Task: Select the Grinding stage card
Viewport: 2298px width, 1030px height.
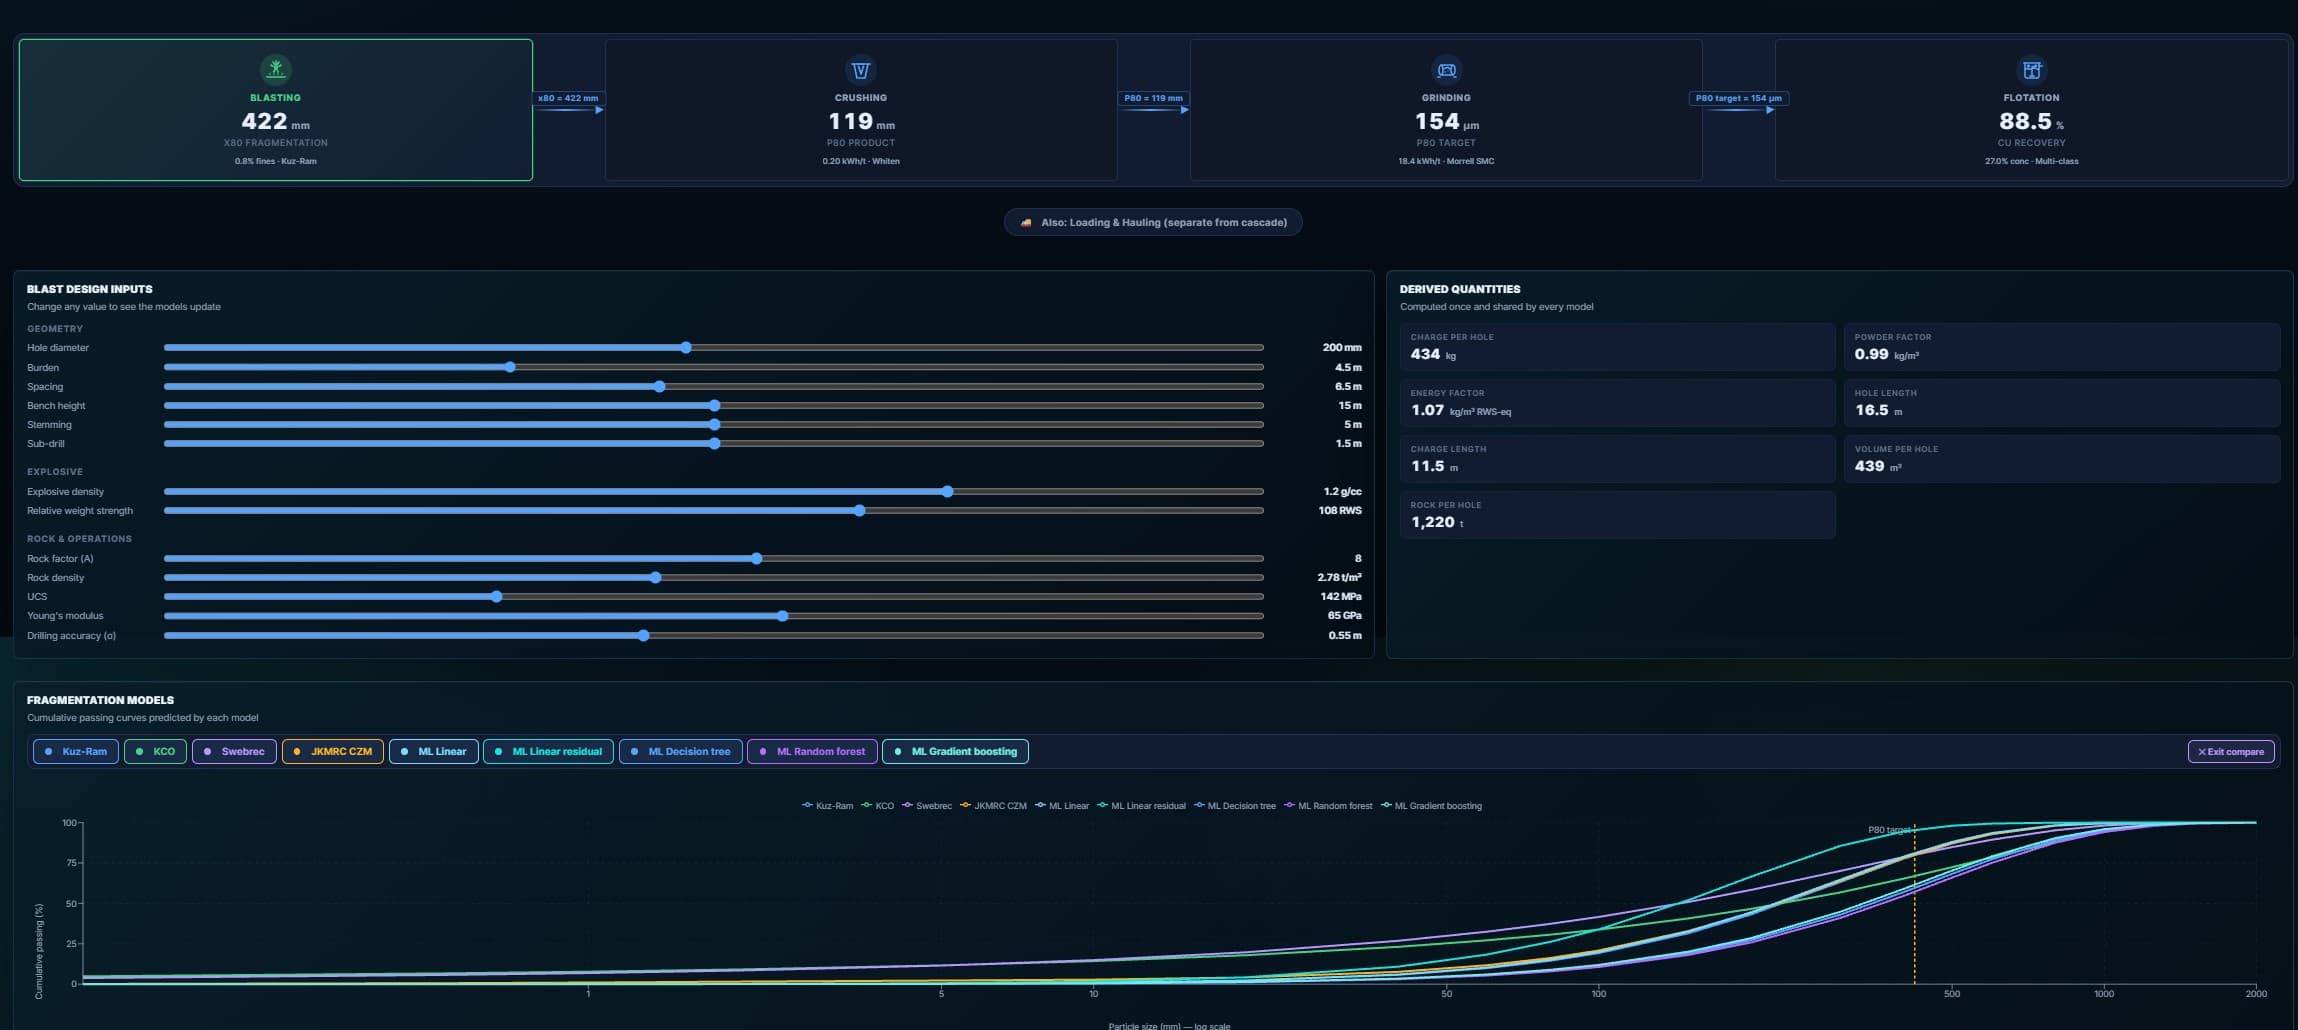Action: tap(1446, 110)
